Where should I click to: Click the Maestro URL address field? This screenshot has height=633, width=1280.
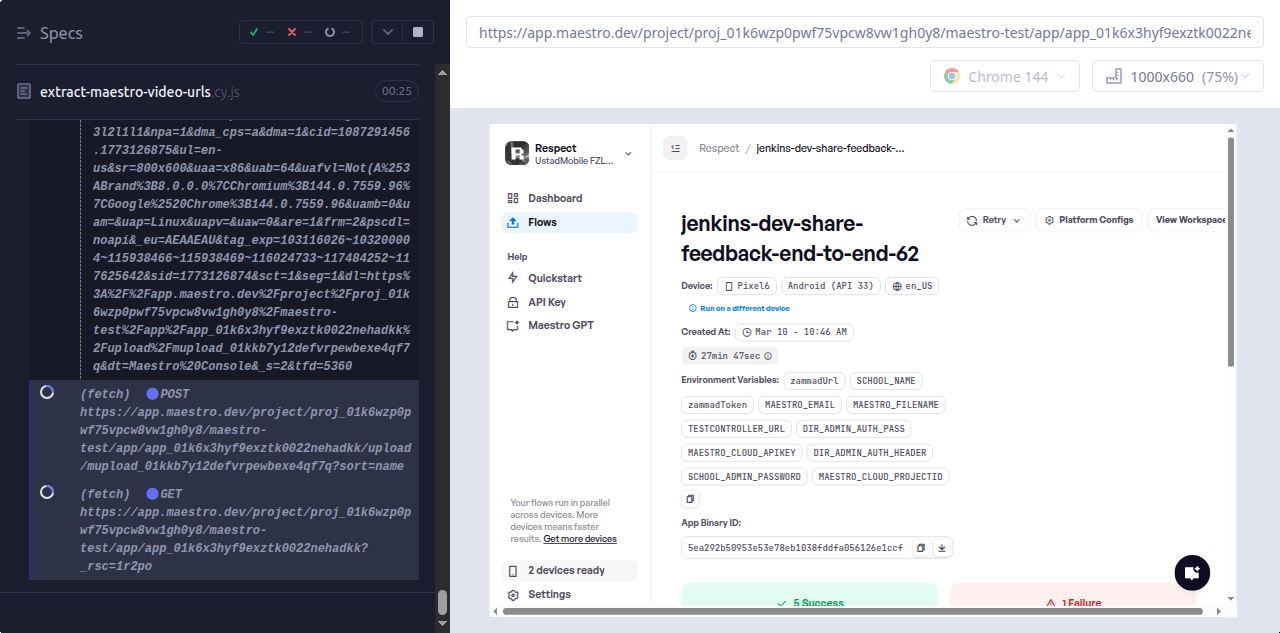[x=864, y=32]
